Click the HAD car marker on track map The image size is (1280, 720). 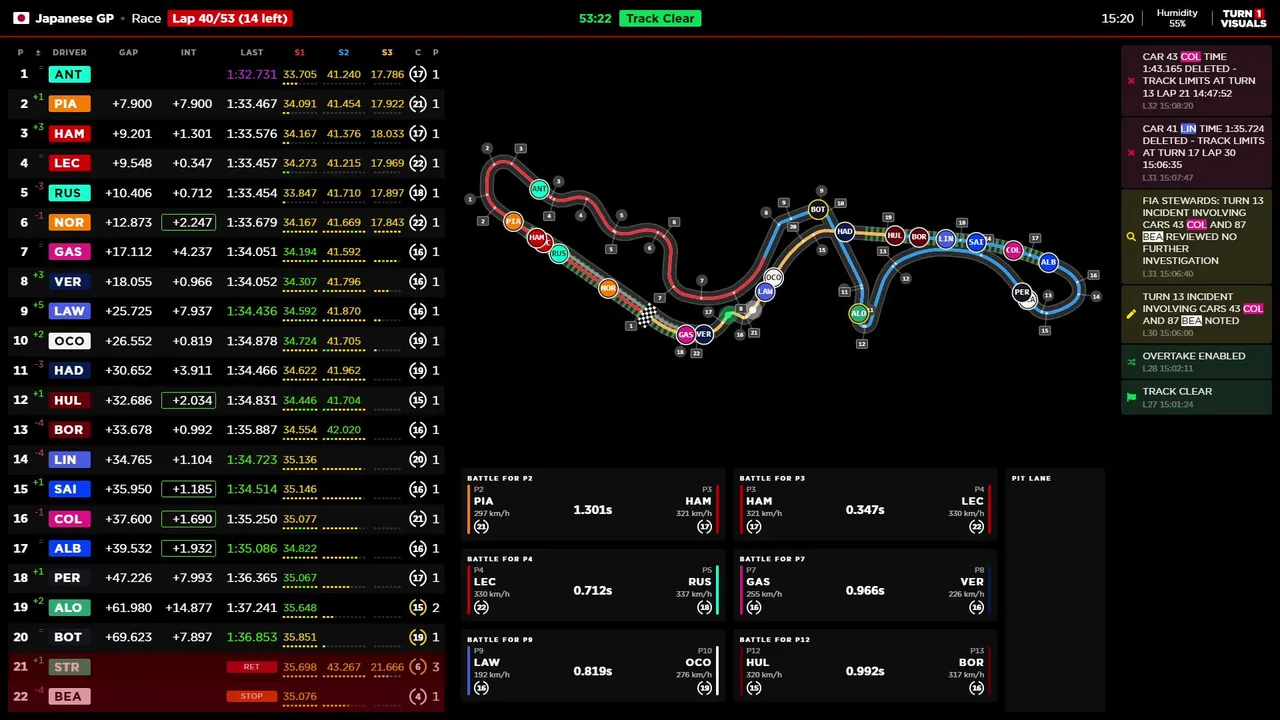click(x=845, y=231)
